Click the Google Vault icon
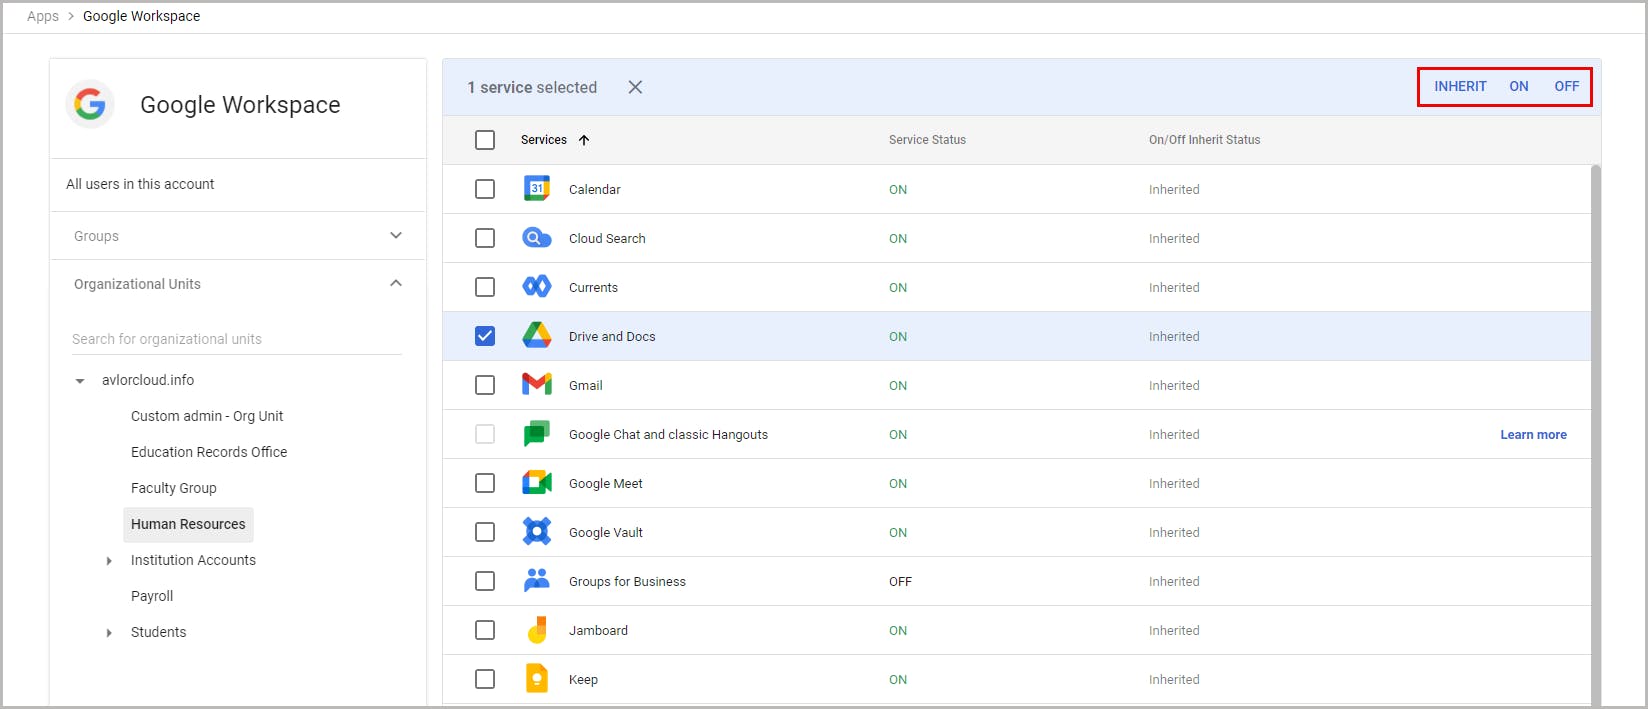 coord(537,532)
